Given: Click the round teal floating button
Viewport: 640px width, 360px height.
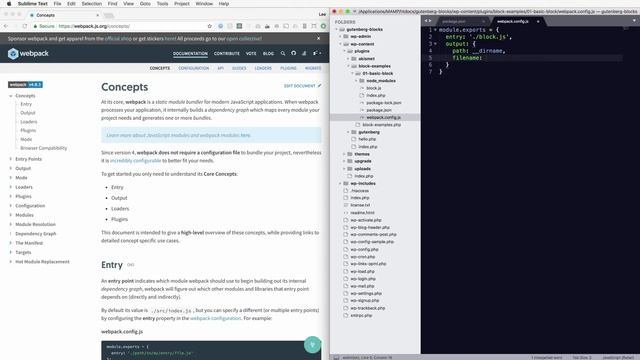Looking at the screenshot, I should point(312,344).
